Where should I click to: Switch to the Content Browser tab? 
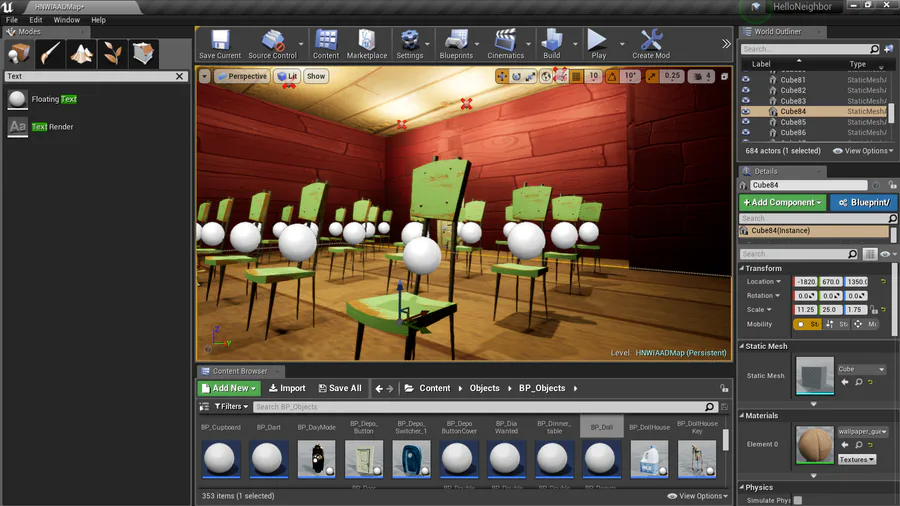point(239,371)
